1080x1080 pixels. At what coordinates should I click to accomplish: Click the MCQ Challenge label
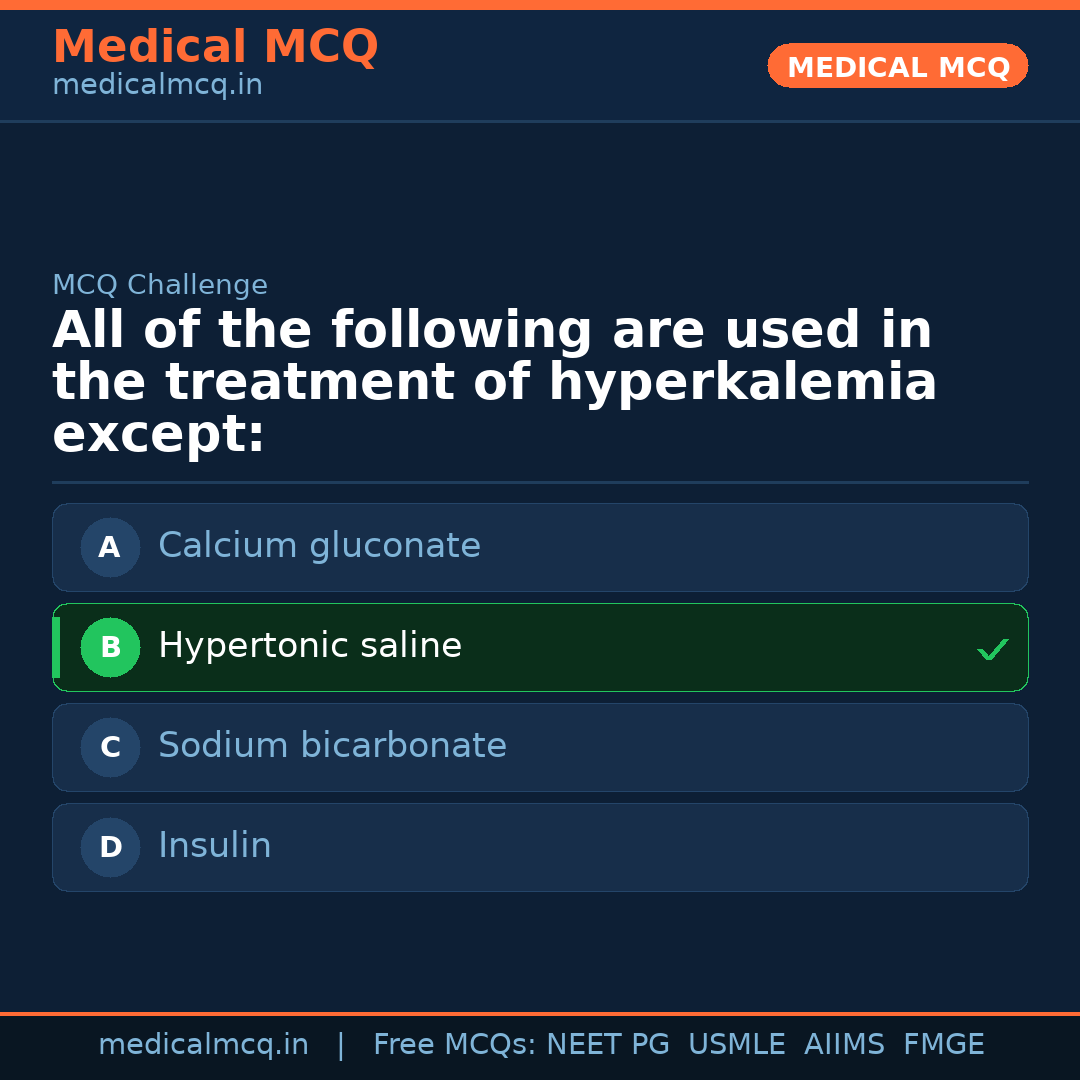coord(160,286)
